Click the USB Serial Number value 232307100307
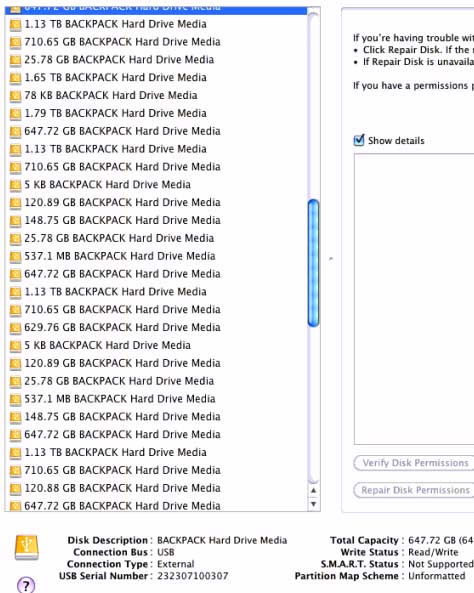 (193, 576)
